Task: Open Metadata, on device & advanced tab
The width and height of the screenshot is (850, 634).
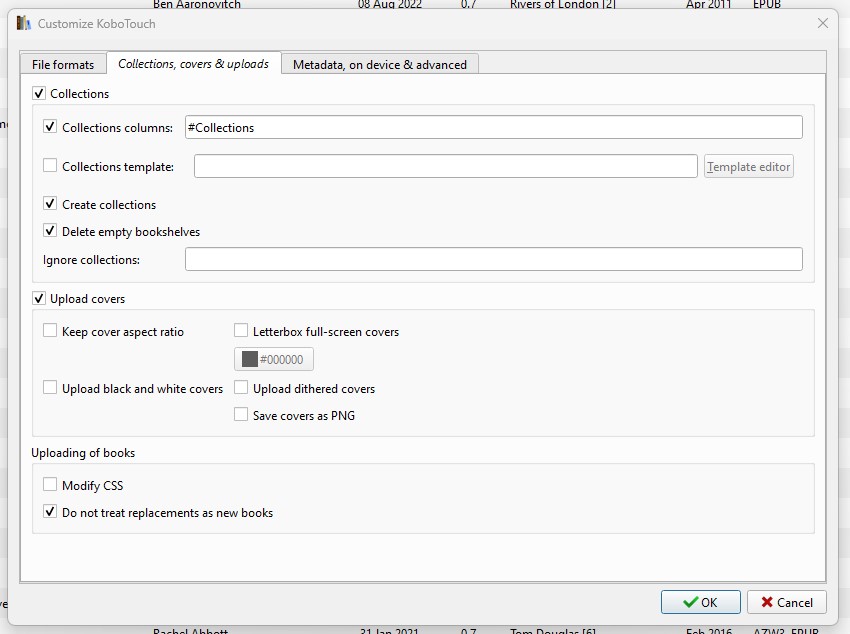Action: pos(379,64)
